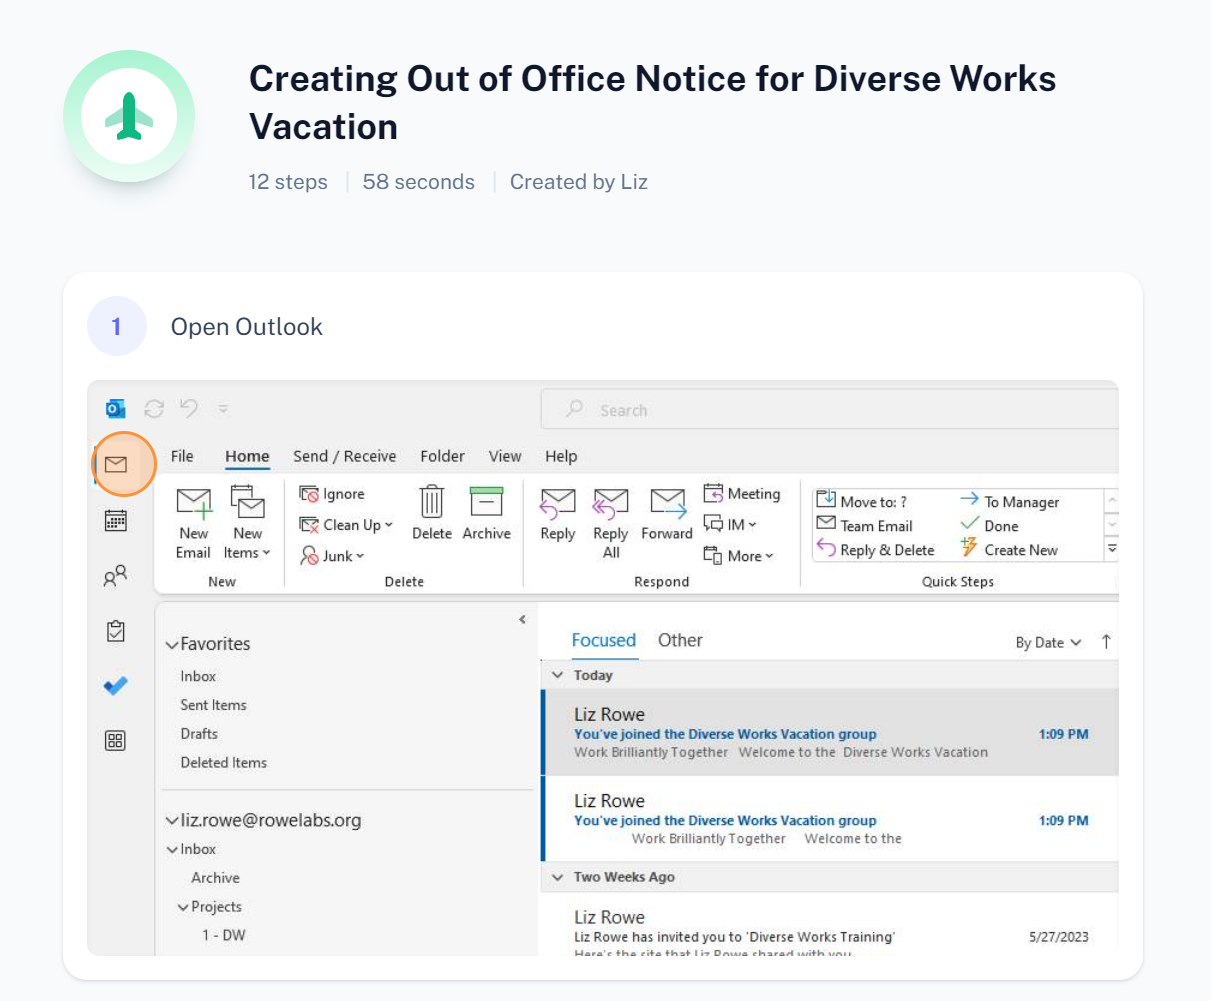The image size is (1211, 1001).
Task: Open the By Date sort dropdown
Action: point(1049,642)
